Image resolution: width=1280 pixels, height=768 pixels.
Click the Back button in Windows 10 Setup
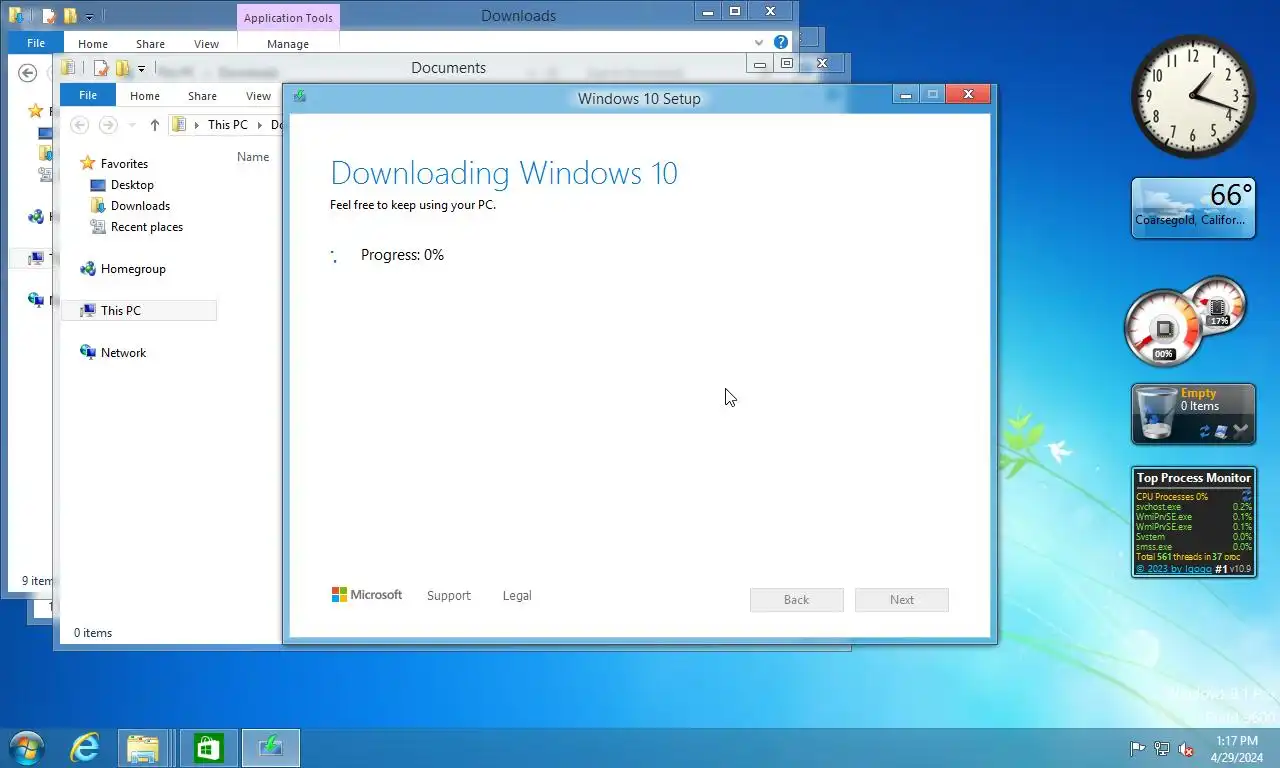(797, 600)
